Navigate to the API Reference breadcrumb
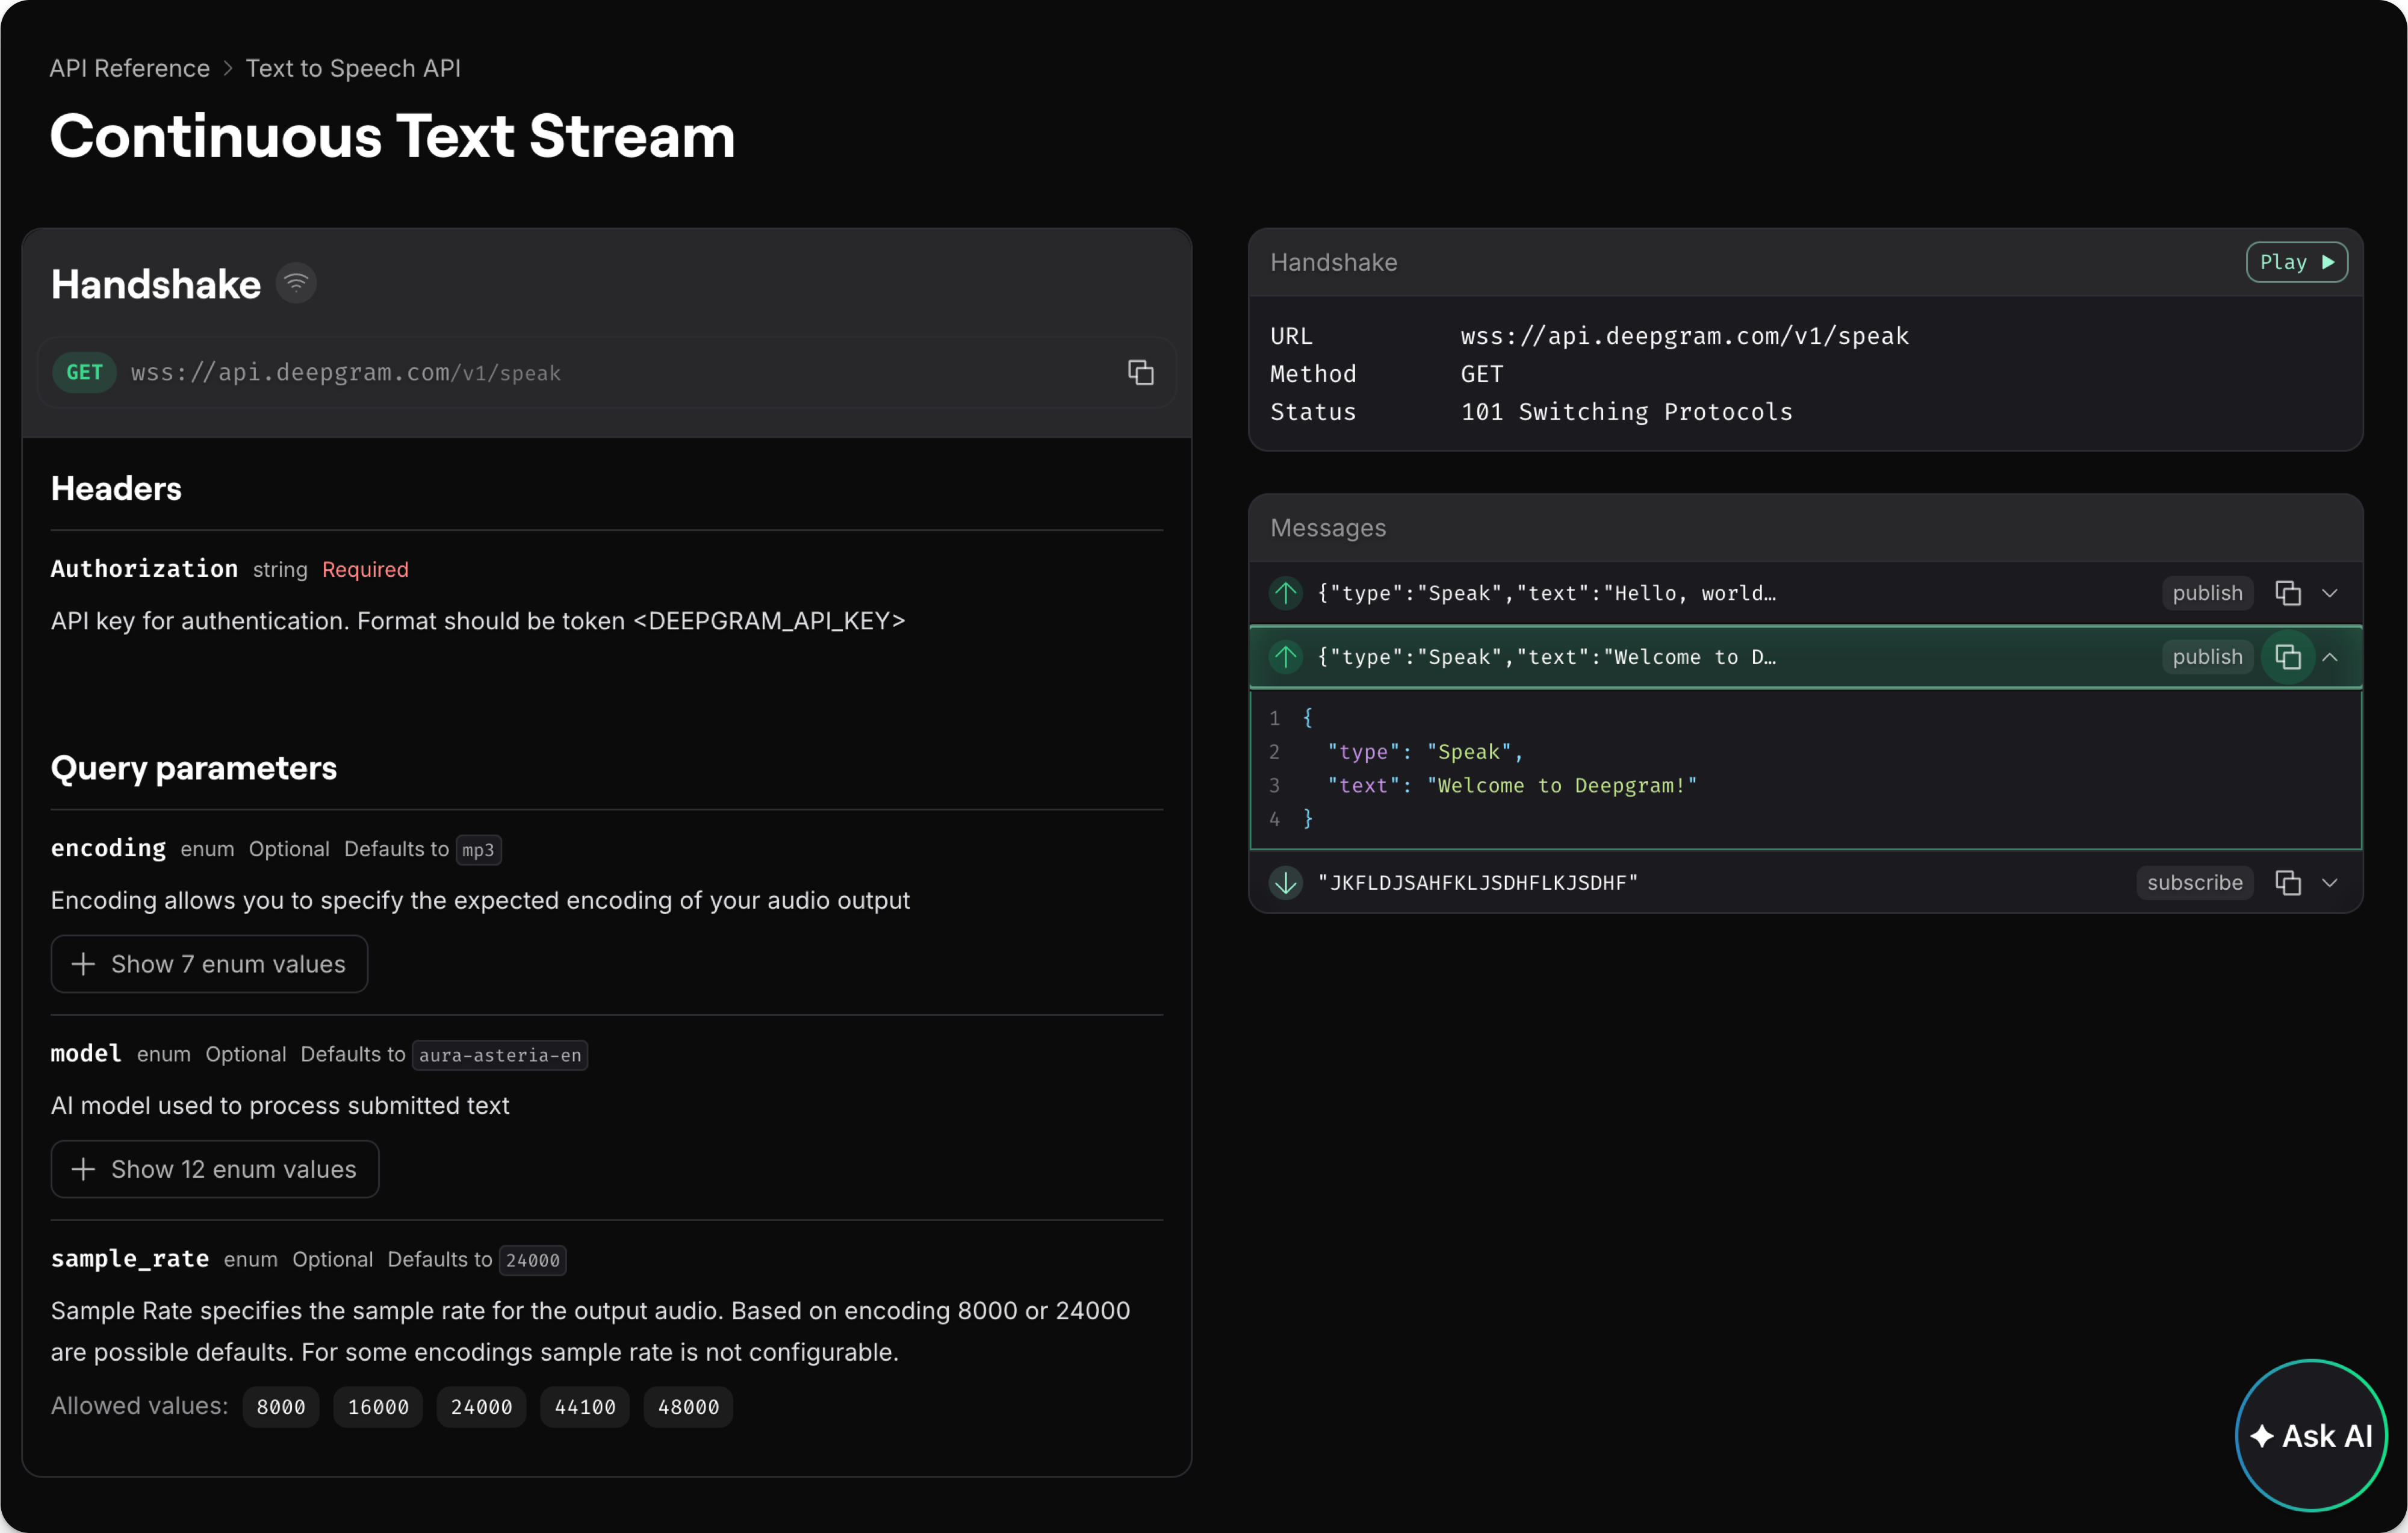2408x1533 pixels. (x=129, y=68)
